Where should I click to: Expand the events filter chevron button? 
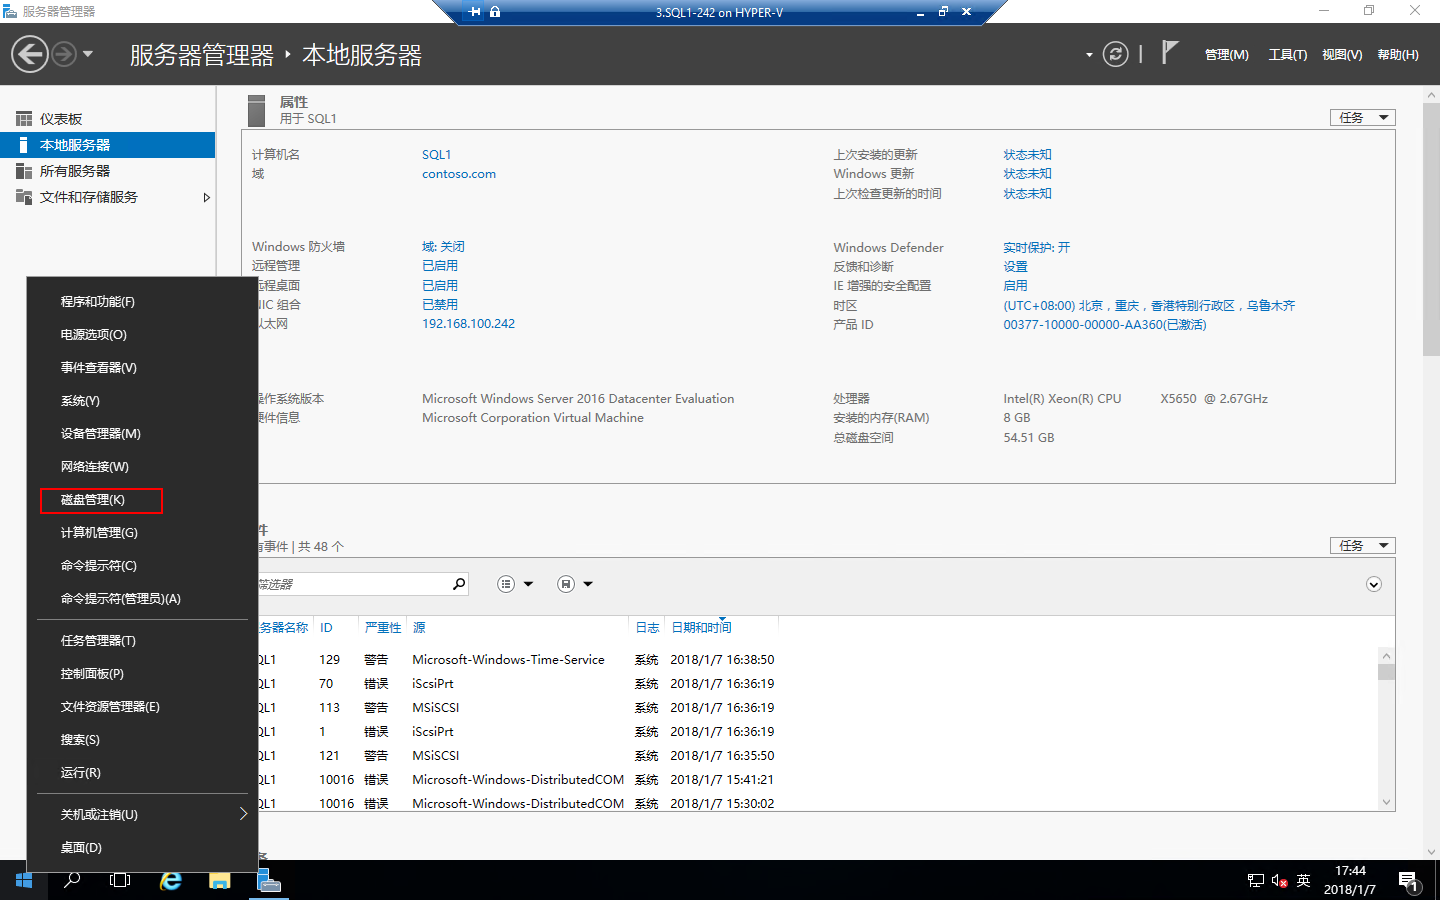pos(1374,584)
